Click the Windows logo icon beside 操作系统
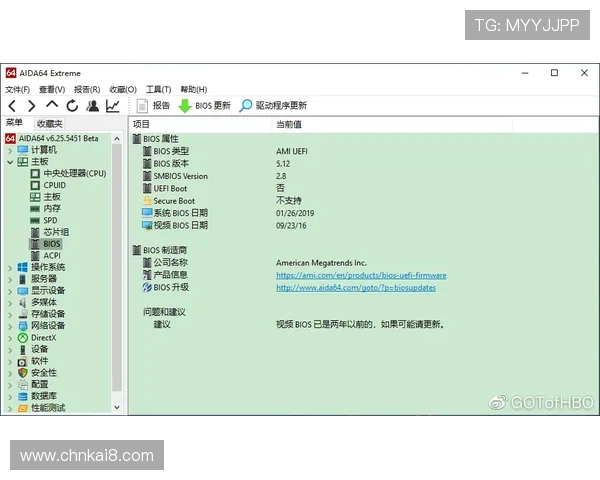Image resolution: width=600 pixels, height=480 pixels. tap(23, 267)
